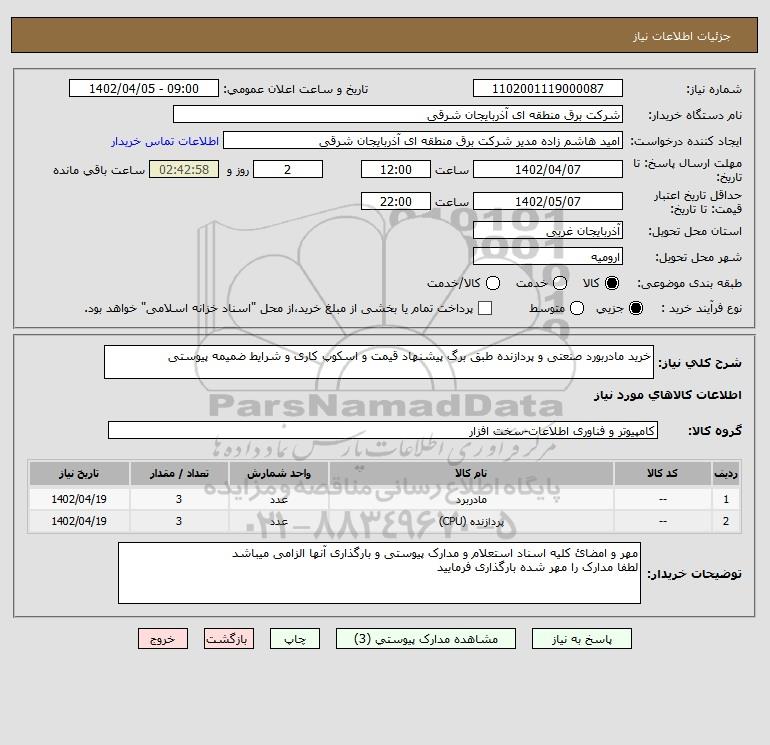The width and height of the screenshot is (770, 745).
Task: Click the واحد شمارش column header
Action: click(x=279, y=473)
